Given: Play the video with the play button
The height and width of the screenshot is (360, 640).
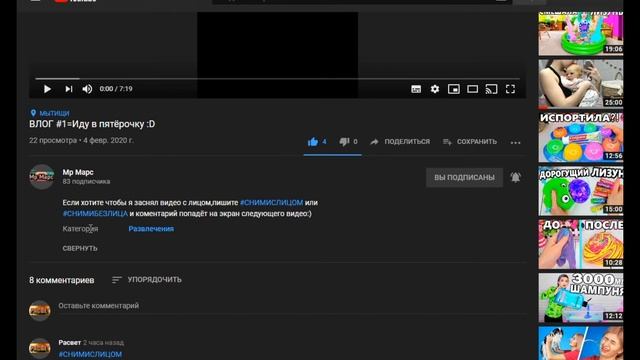Looking at the screenshot, I should pyautogui.click(x=47, y=89).
